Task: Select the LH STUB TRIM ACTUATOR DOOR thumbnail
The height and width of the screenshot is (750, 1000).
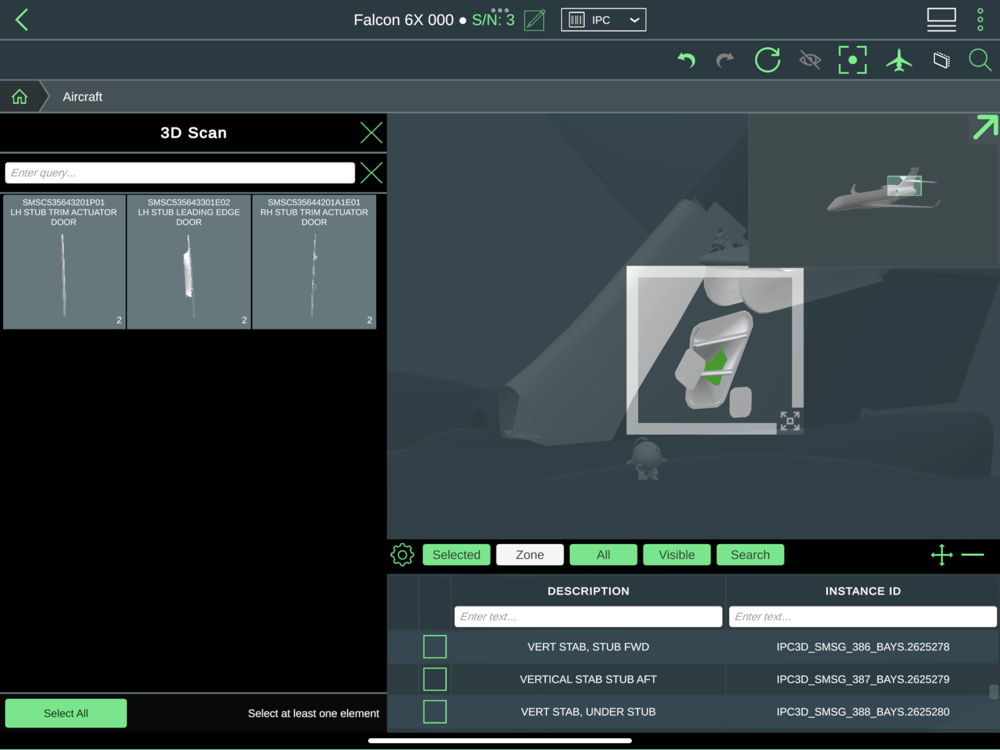Action: tap(64, 262)
